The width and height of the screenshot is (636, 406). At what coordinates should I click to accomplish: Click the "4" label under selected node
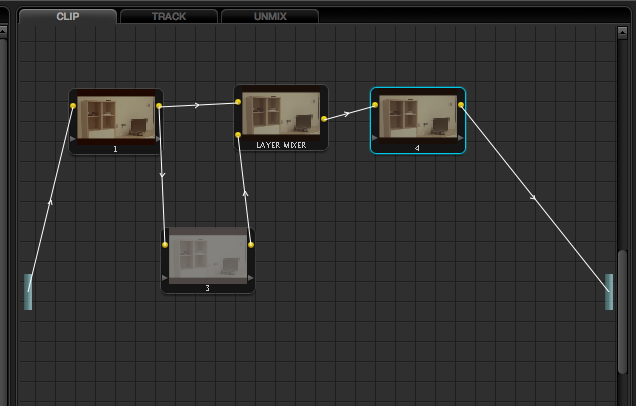tap(417, 148)
